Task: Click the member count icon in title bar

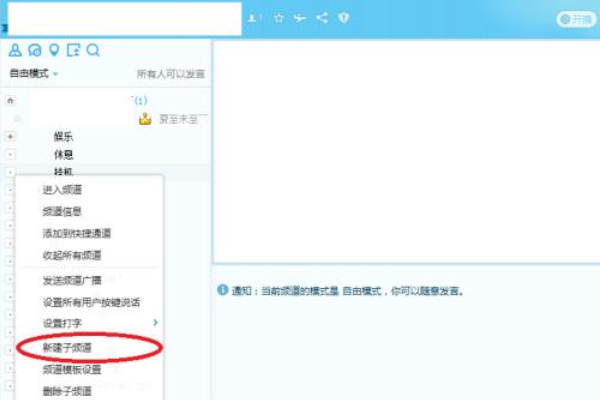Action: (255, 18)
